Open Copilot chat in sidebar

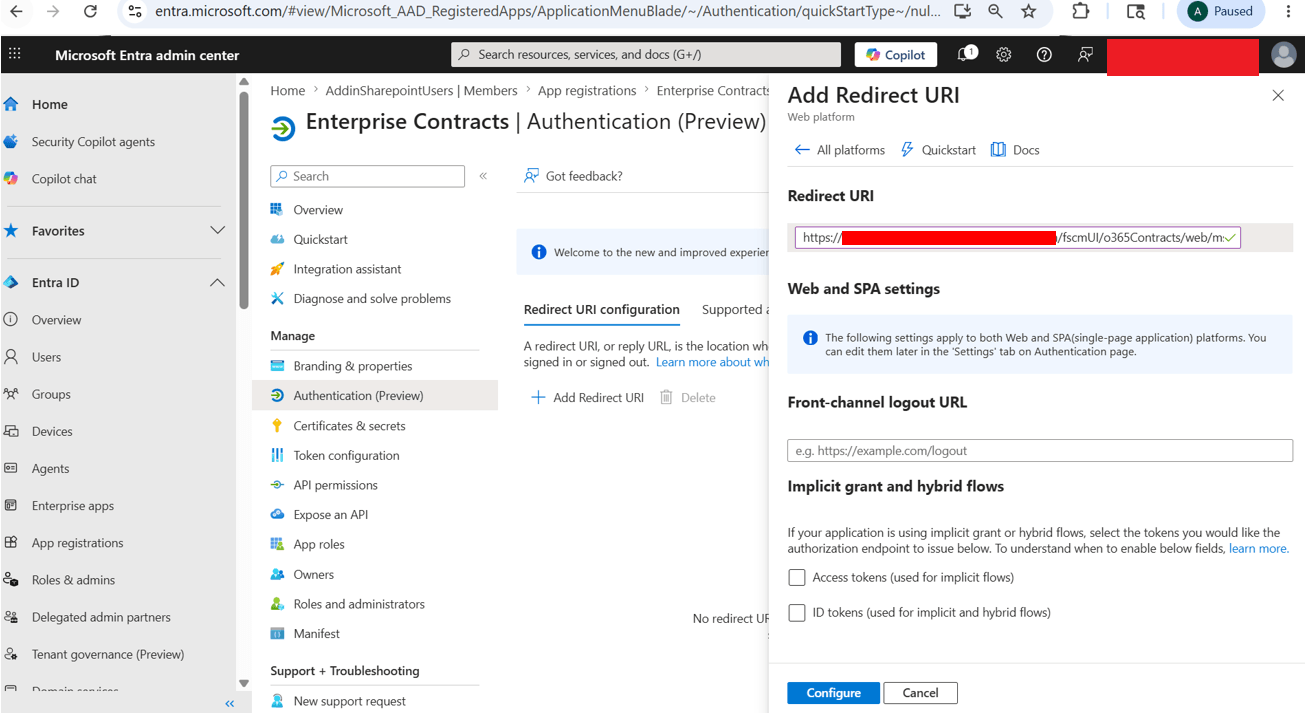coord(64,179)
